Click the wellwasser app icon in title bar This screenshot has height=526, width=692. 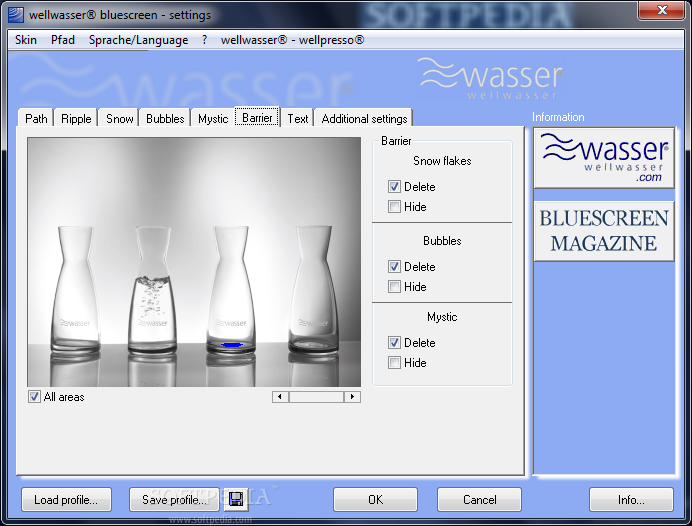[16, 14]
